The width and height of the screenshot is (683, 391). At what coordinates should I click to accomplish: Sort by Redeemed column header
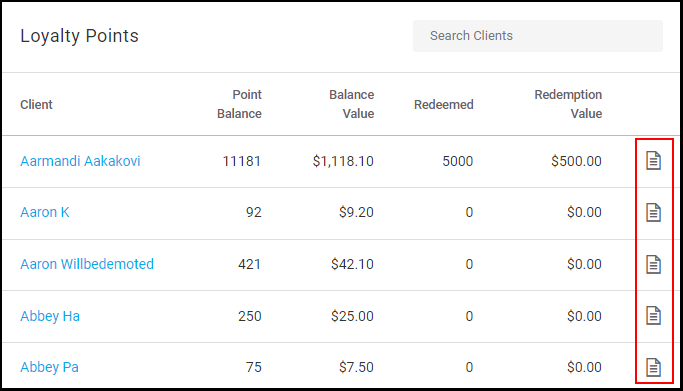coord(443,104)
